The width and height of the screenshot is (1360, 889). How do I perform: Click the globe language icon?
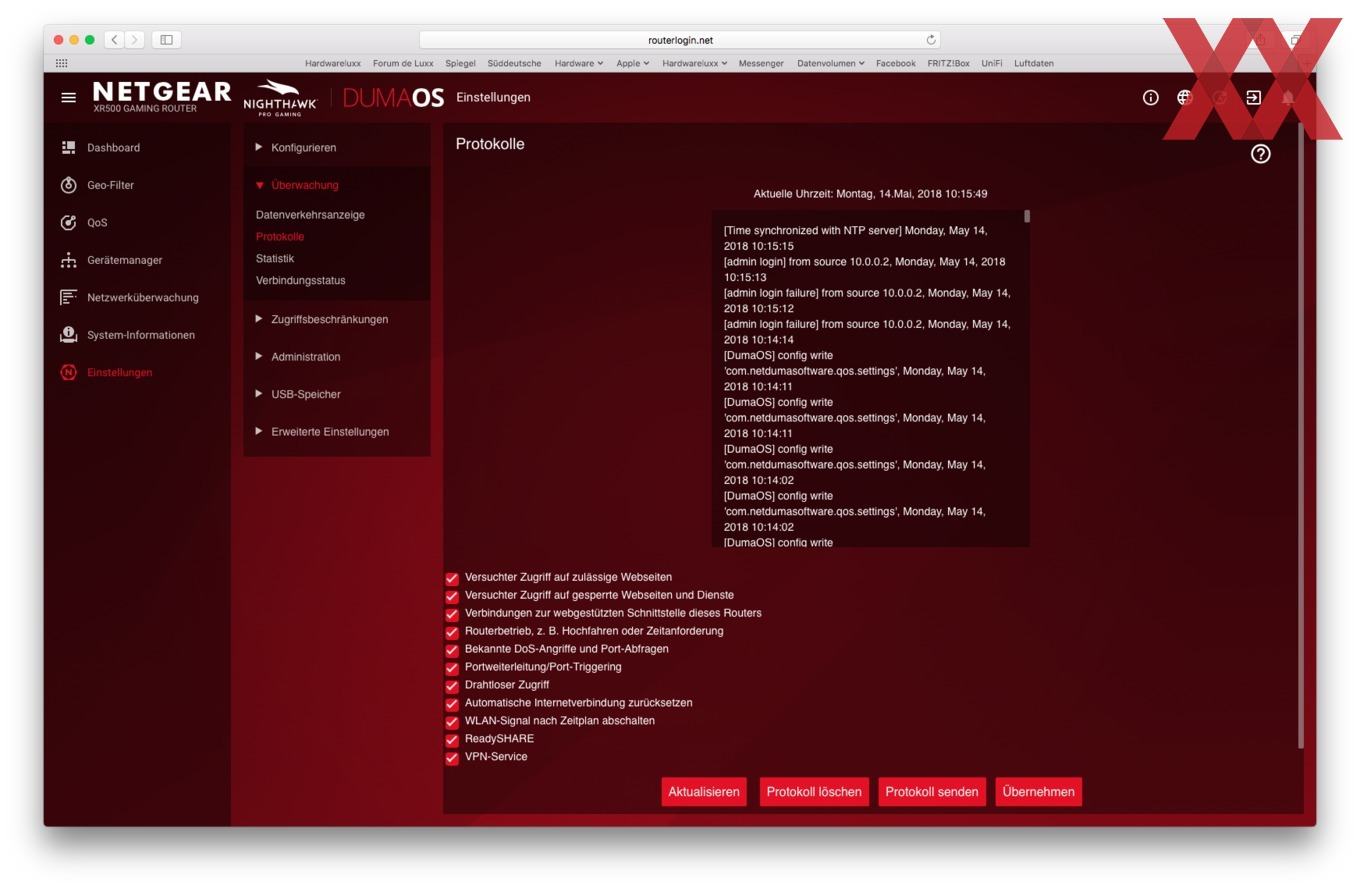pyautogui.click(x=1185, y=97)
